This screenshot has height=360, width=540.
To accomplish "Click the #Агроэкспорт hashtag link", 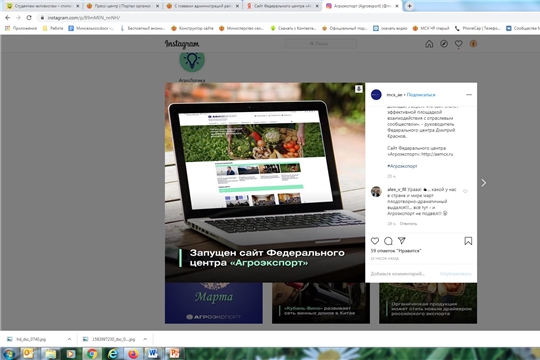I will [x=402, y=166].
